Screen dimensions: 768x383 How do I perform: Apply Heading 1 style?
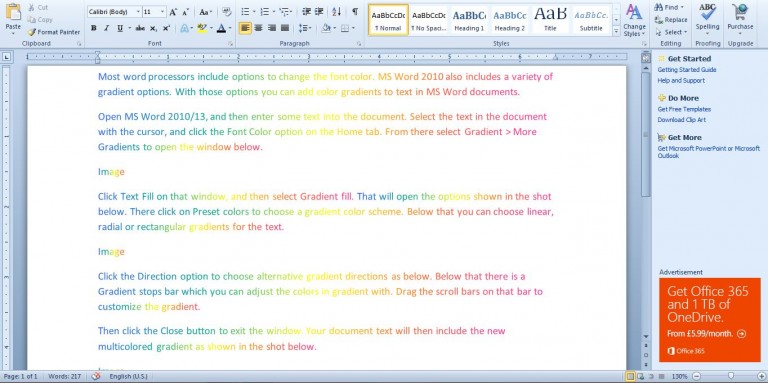(469, 20)
